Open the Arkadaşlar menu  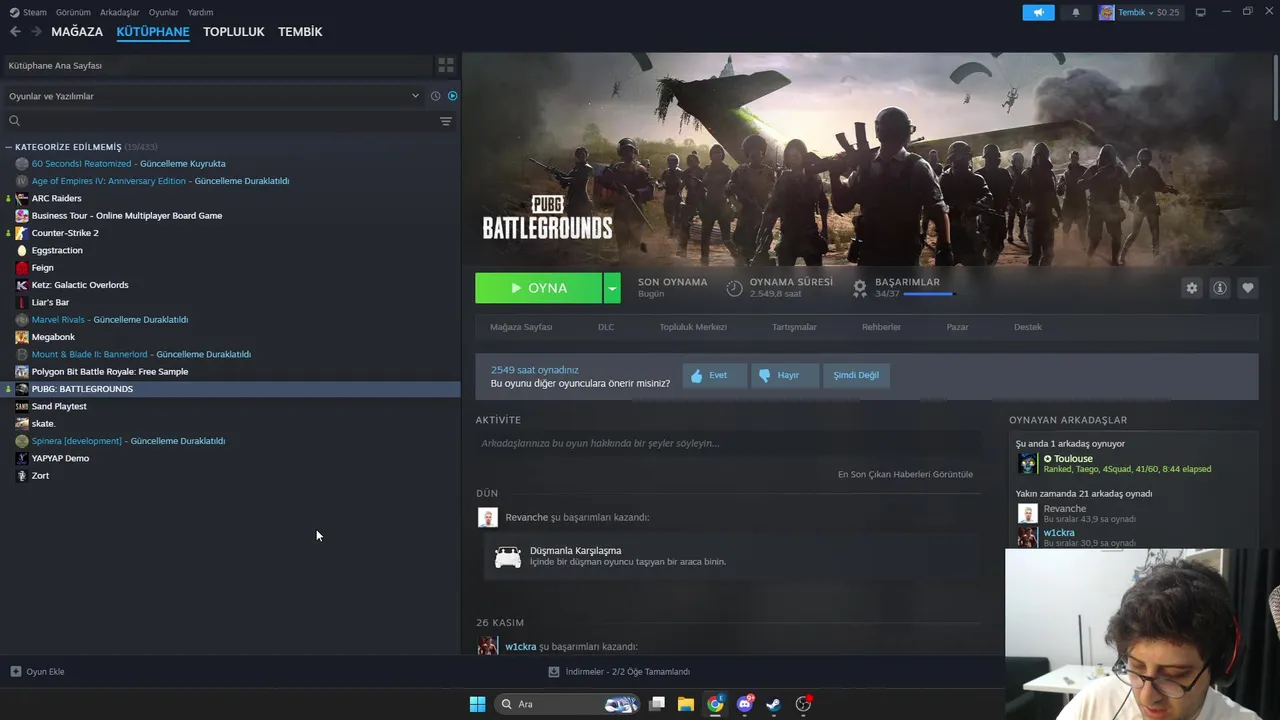120,12
